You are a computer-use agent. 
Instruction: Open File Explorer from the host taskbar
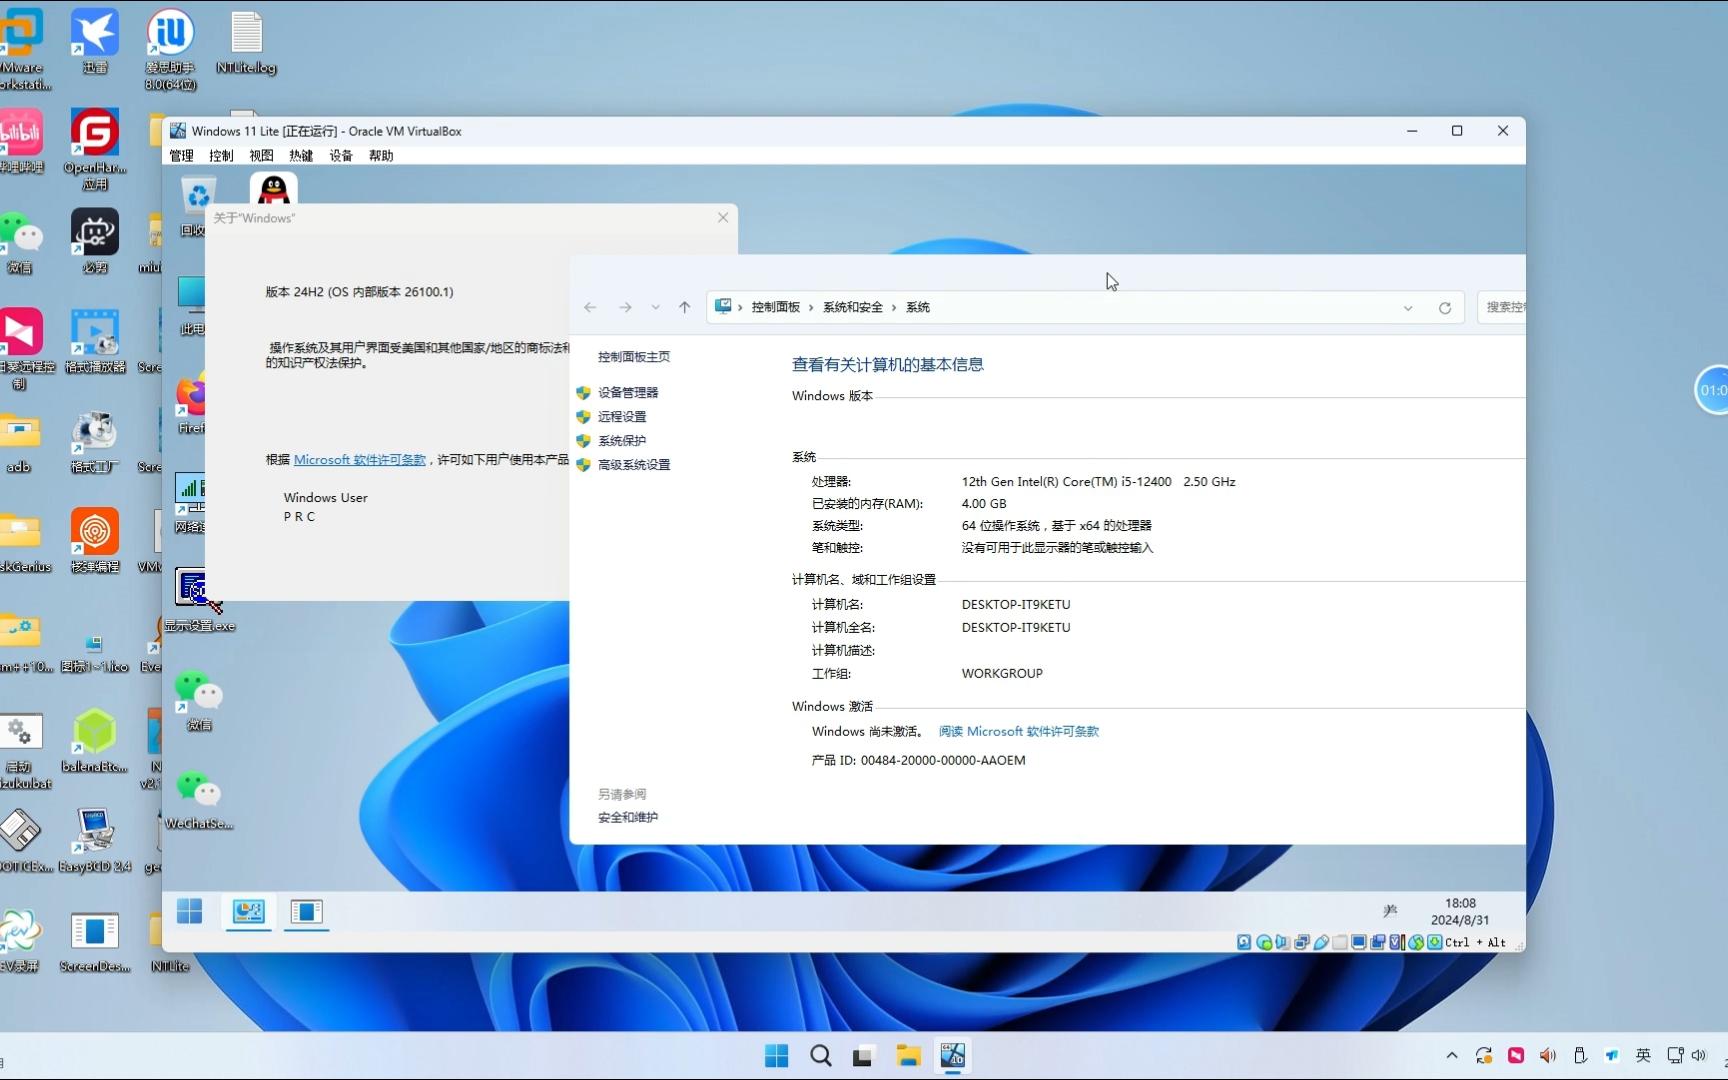[907, 1055]
